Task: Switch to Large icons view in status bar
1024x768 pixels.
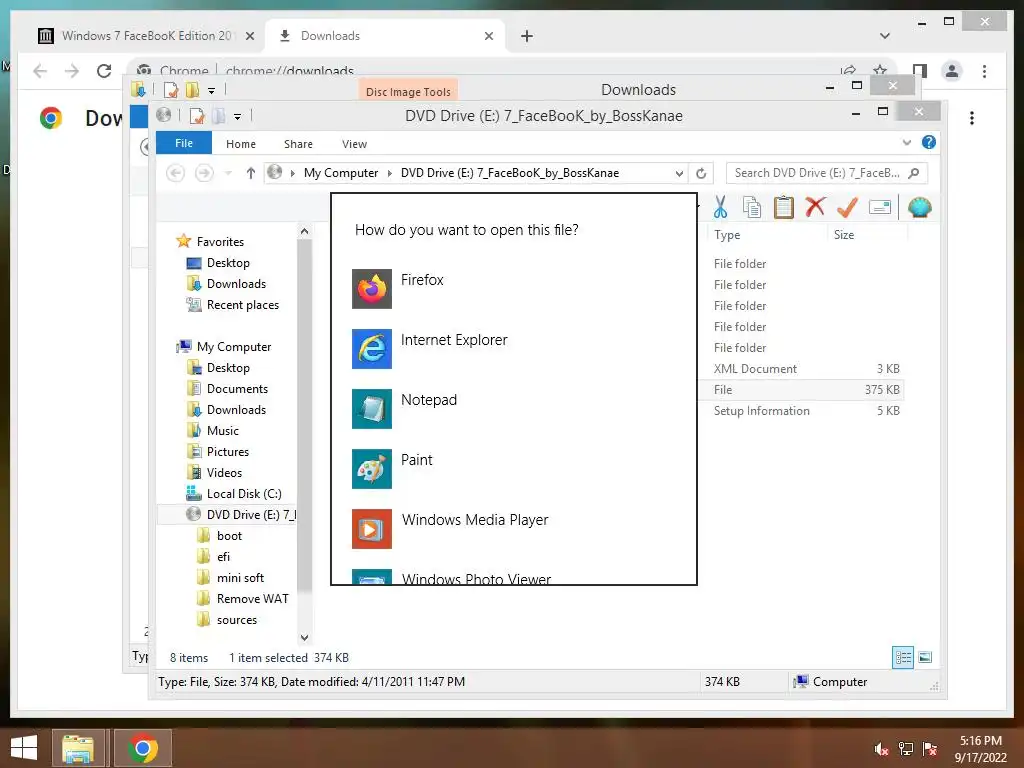Action: coord(925,657)
